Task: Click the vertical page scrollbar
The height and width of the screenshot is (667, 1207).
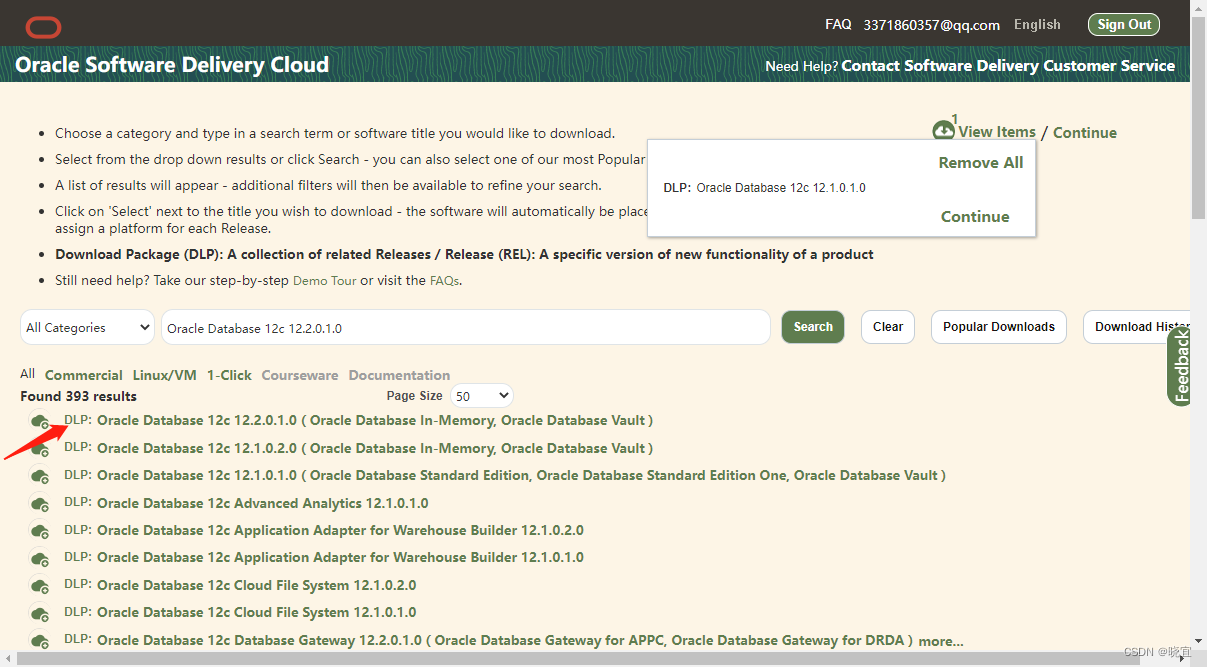Action: (x=1199, y=118)
